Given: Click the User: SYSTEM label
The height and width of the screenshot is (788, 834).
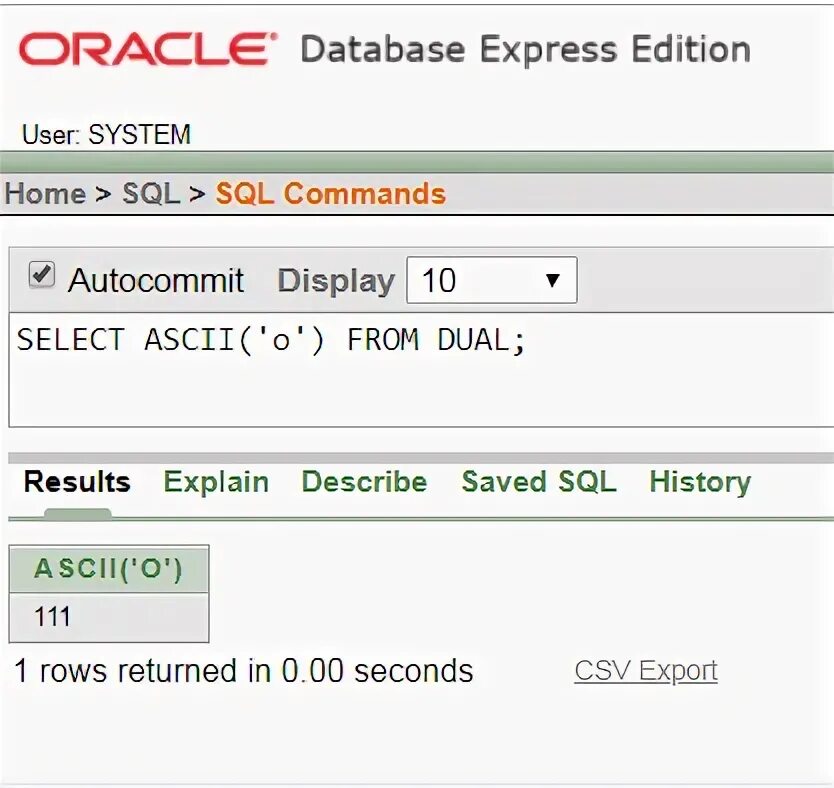Looking at the screenshot, I should [106, 135].
